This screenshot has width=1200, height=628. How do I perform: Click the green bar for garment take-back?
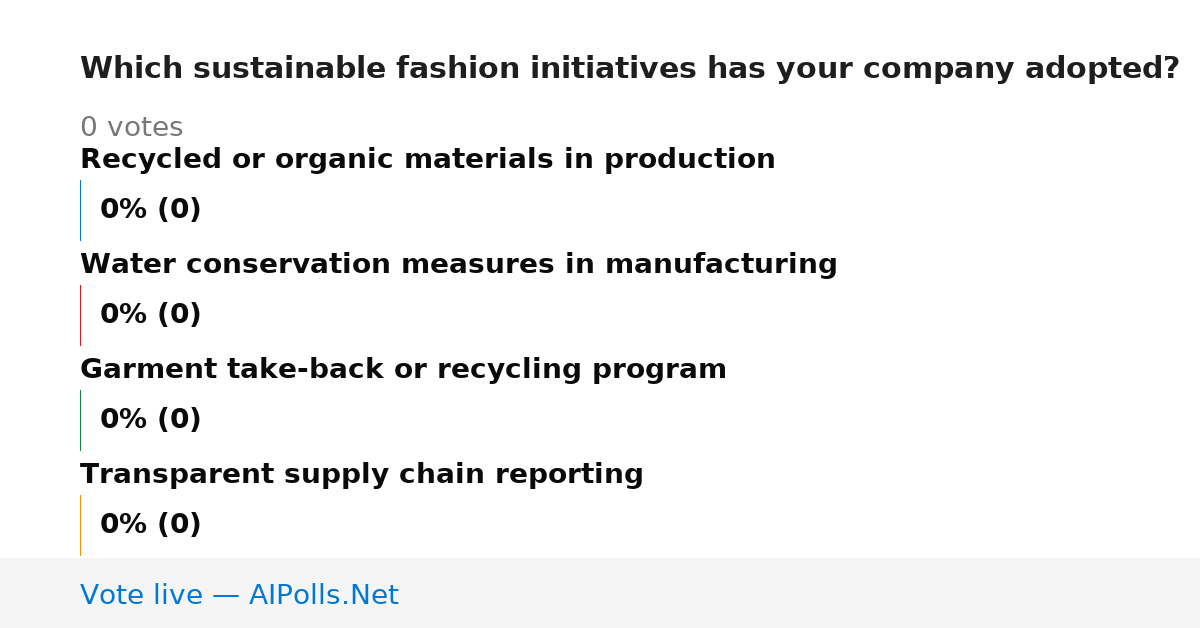point(80,420)
